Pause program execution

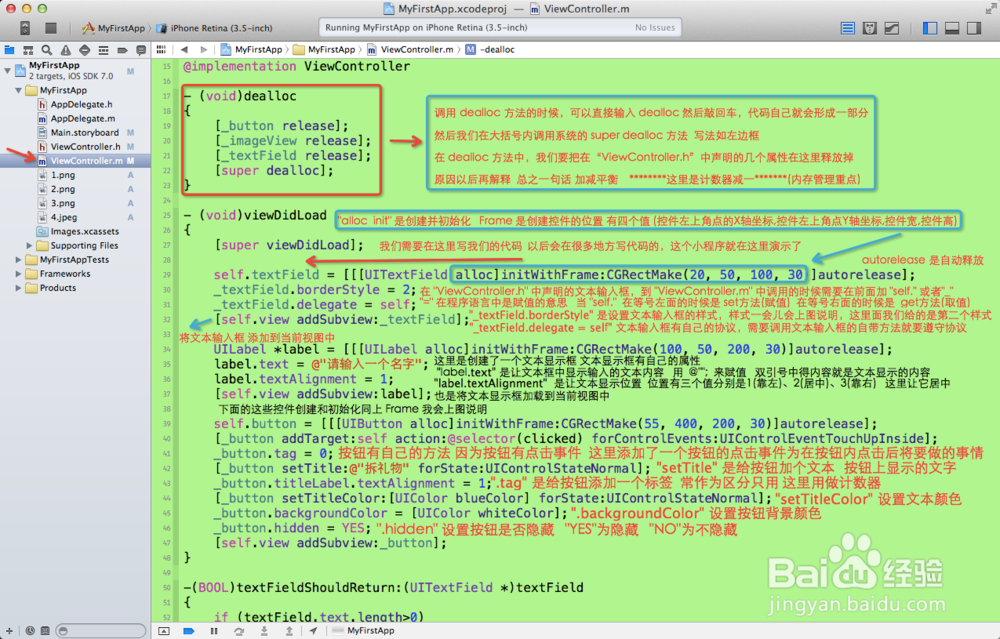pyautogui.click(x=214, y=631)
